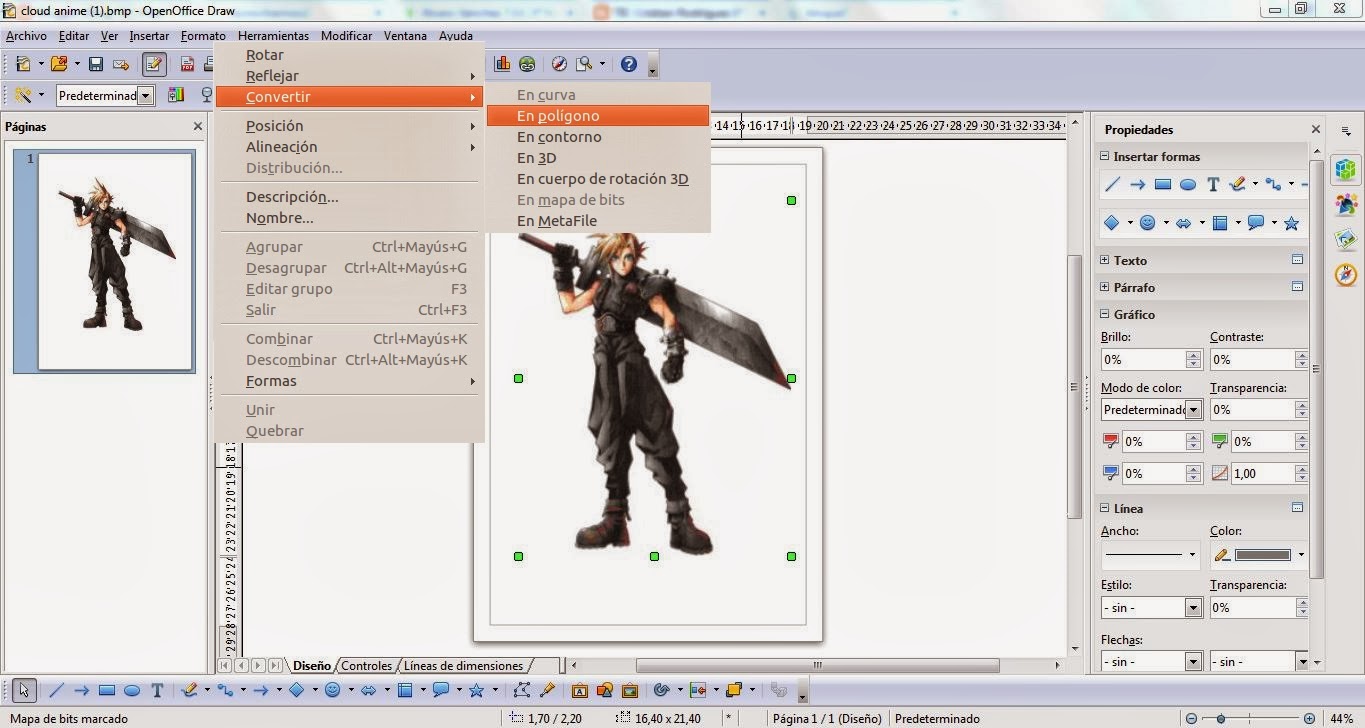Click the Alignment tool icon in bottom toolbar
This screenshot has width=1365, height=728.
696,690
